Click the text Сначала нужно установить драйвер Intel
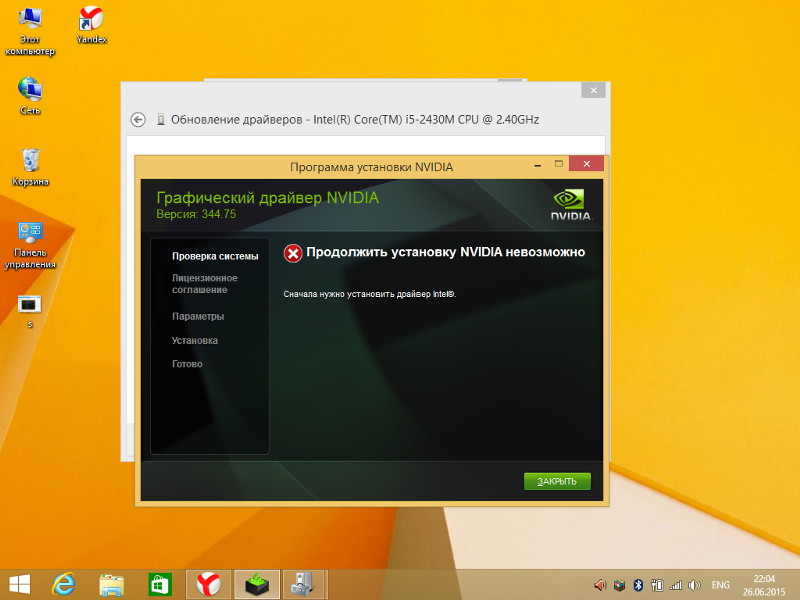 [x=370, y=294]
